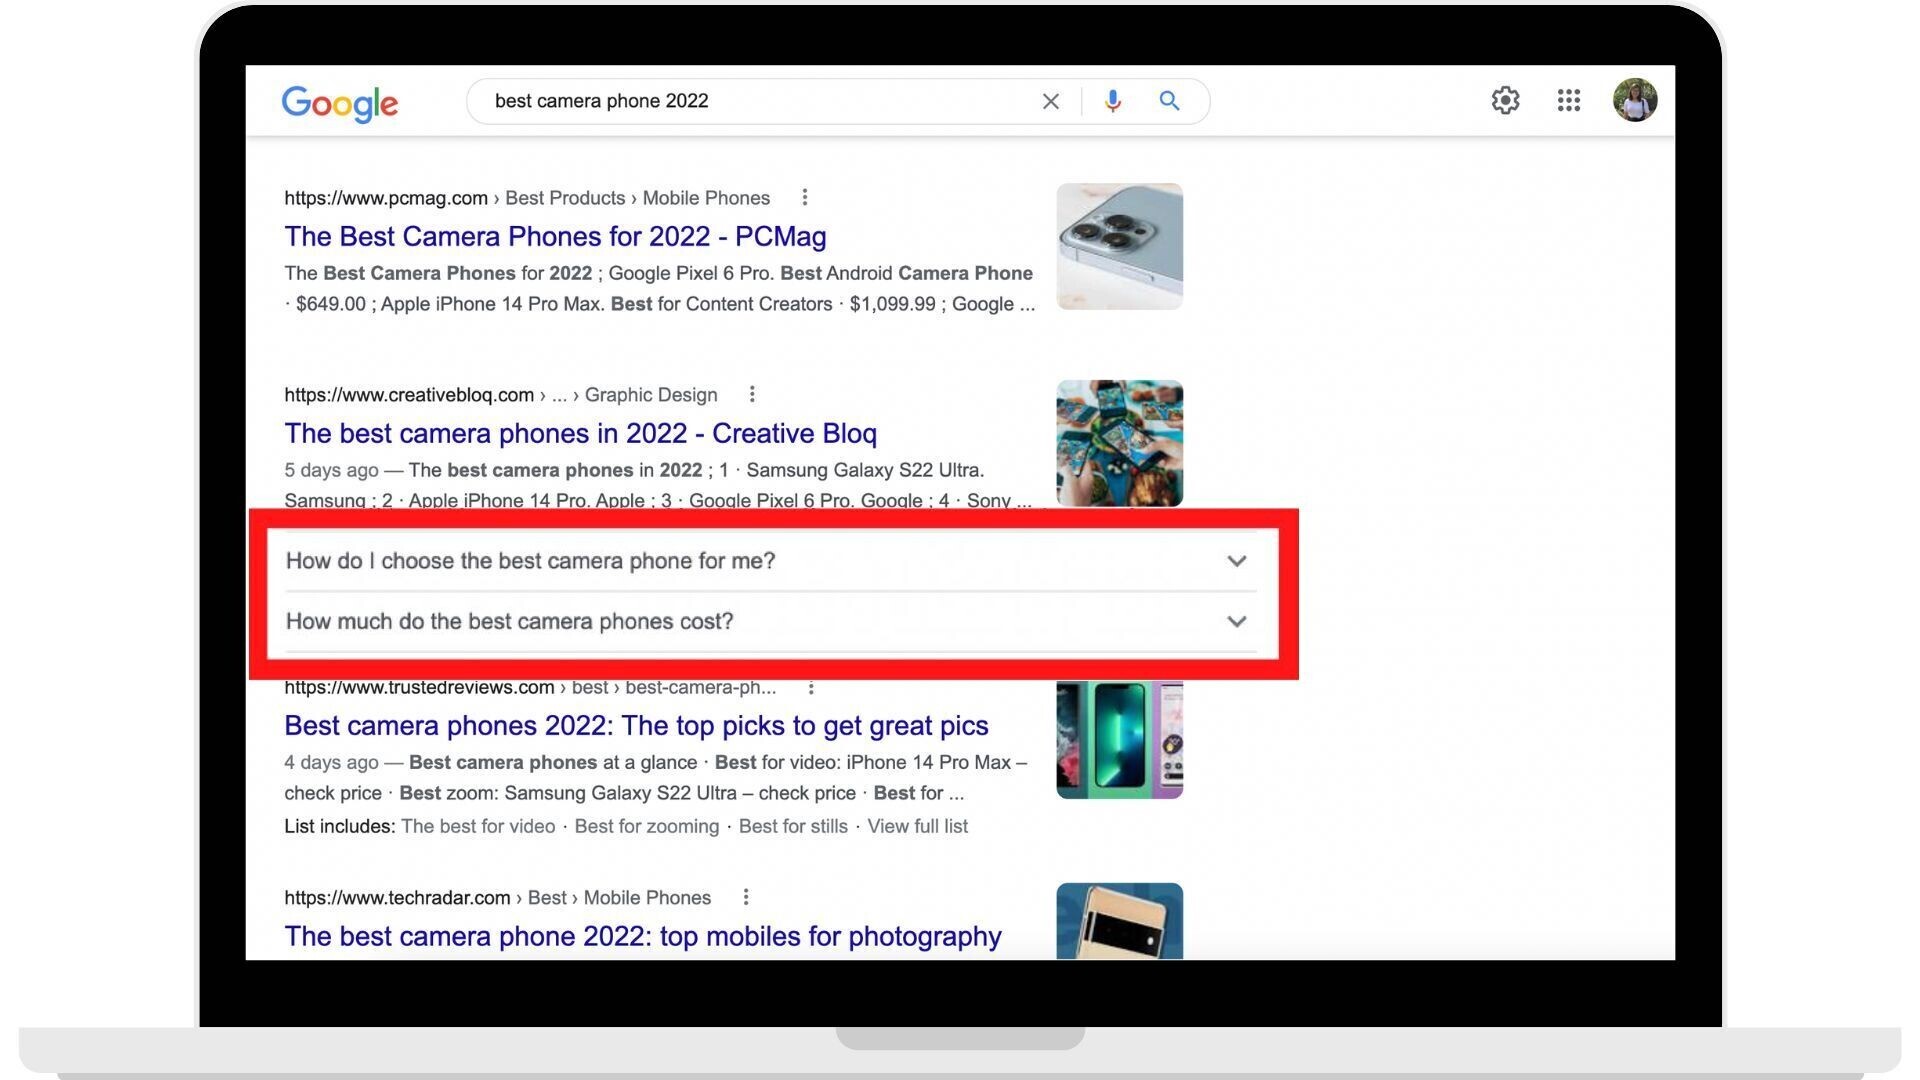Open the Creative Bloq result thumbnail image
The width and height of the screenshot is (1920, 1080).
(x=1119, y=443)
